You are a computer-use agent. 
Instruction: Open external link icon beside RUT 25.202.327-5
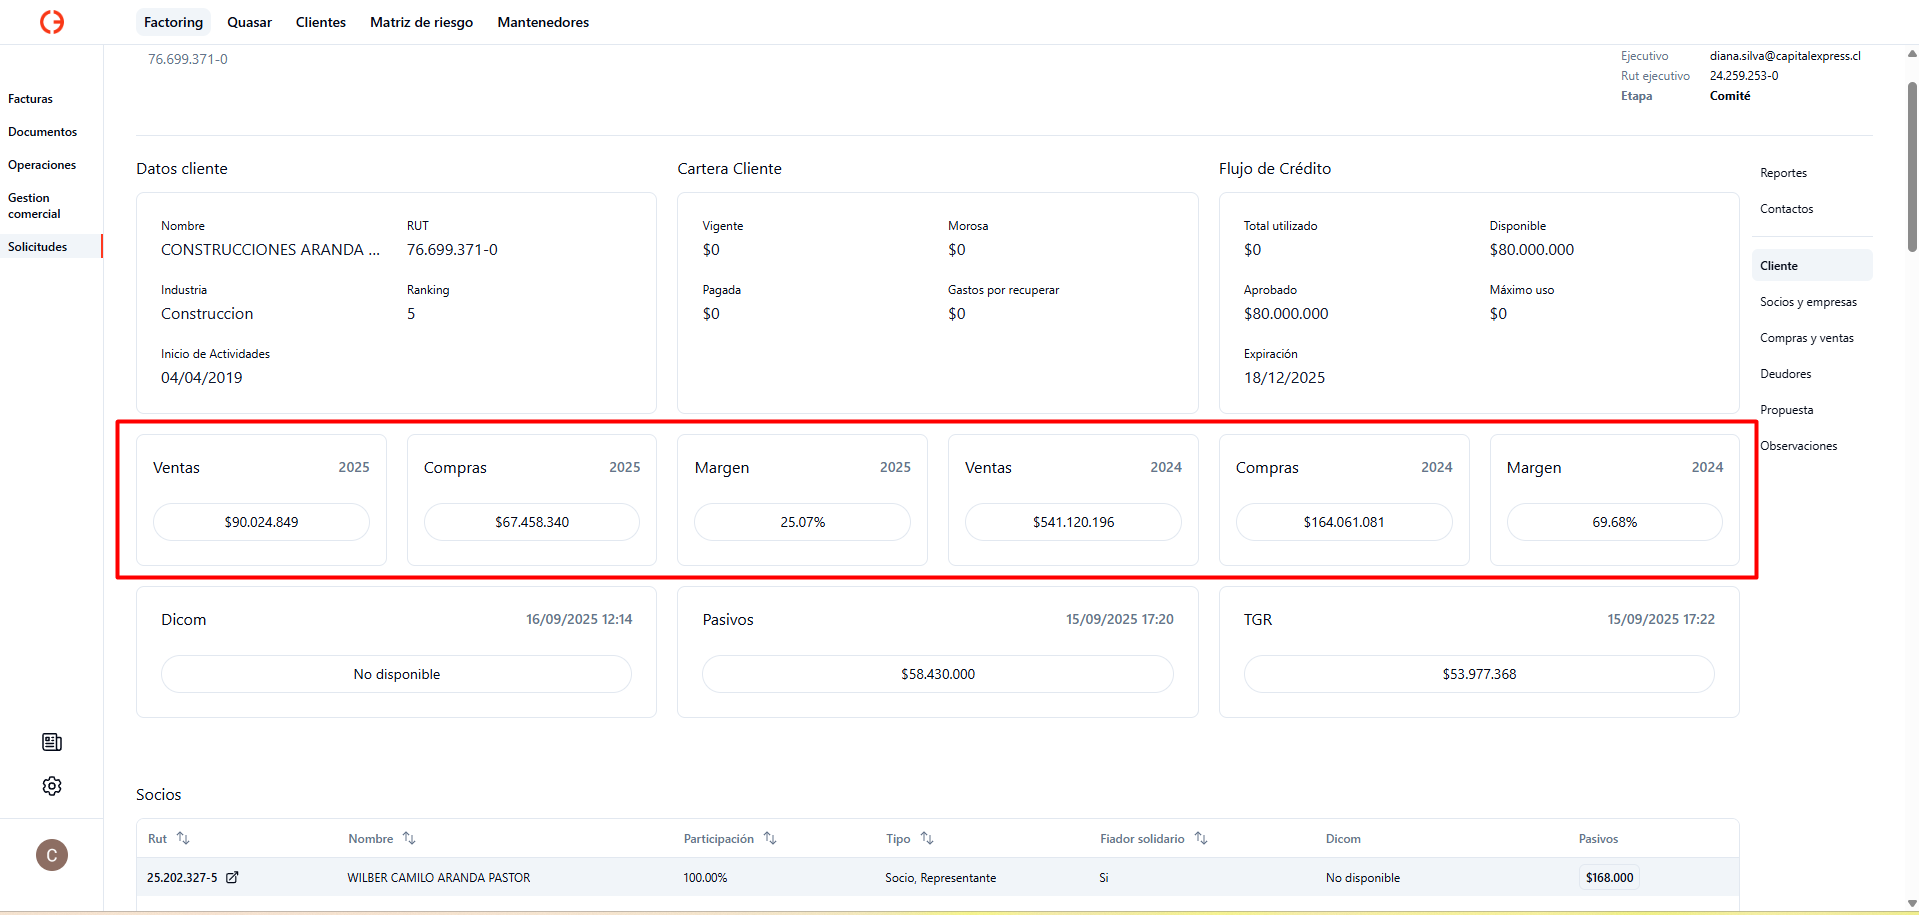coord(232,878)
